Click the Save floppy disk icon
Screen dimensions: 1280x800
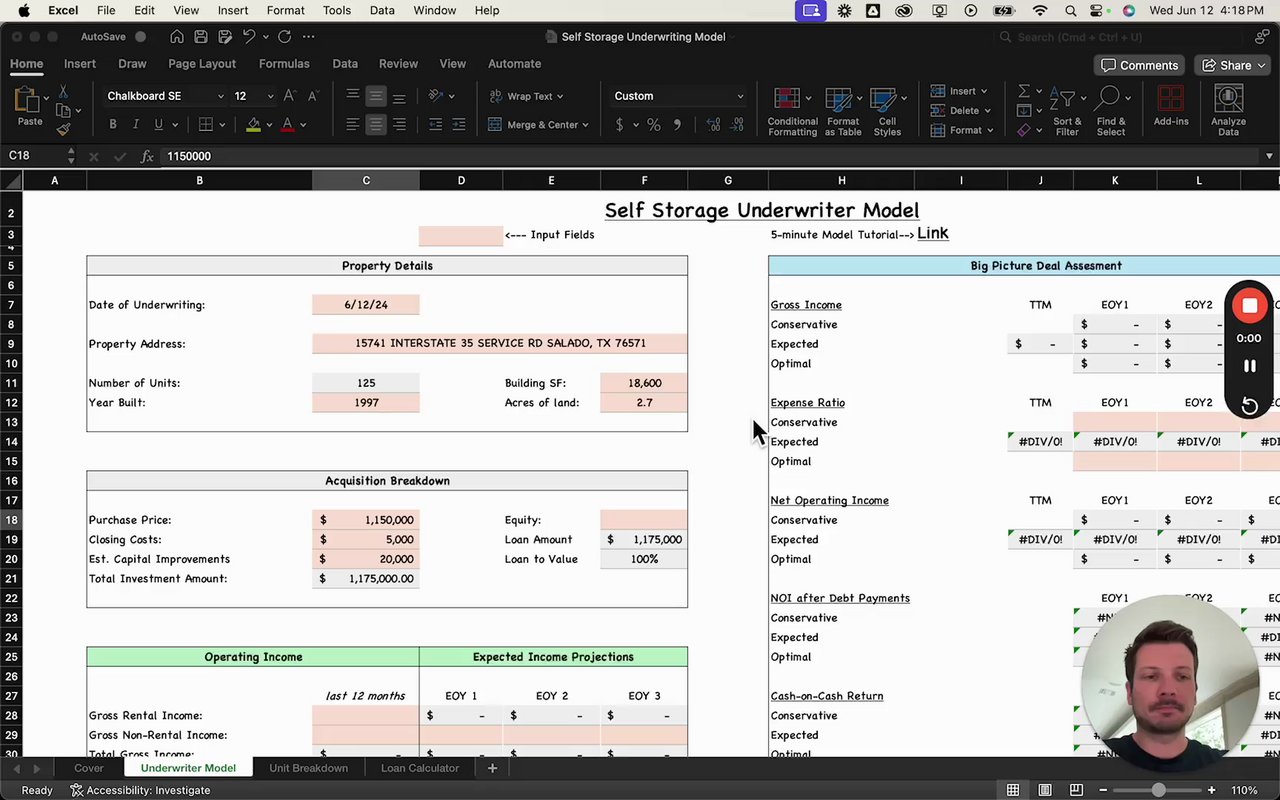(201, 37)
